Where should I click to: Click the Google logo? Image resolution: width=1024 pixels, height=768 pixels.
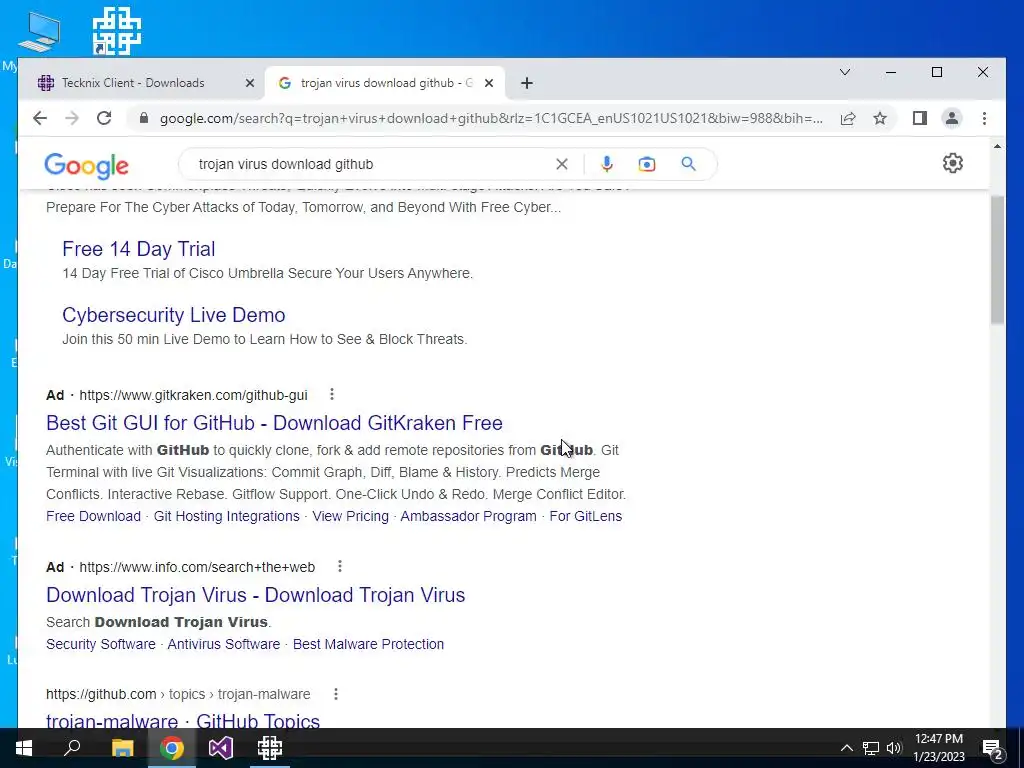click(86, 166)
